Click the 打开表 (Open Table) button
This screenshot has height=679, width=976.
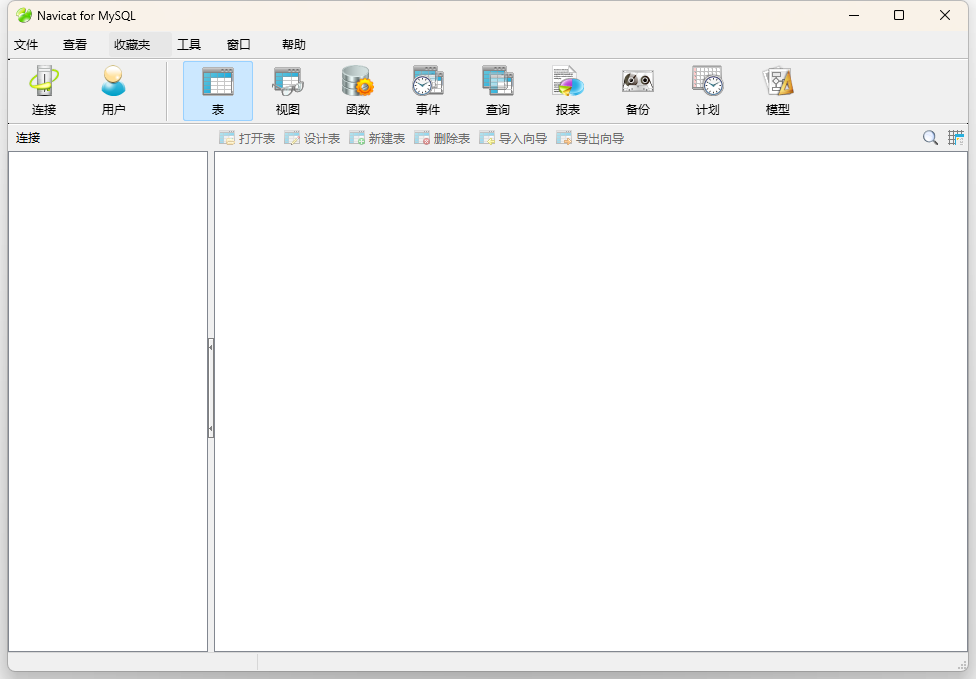pos(247,138)
